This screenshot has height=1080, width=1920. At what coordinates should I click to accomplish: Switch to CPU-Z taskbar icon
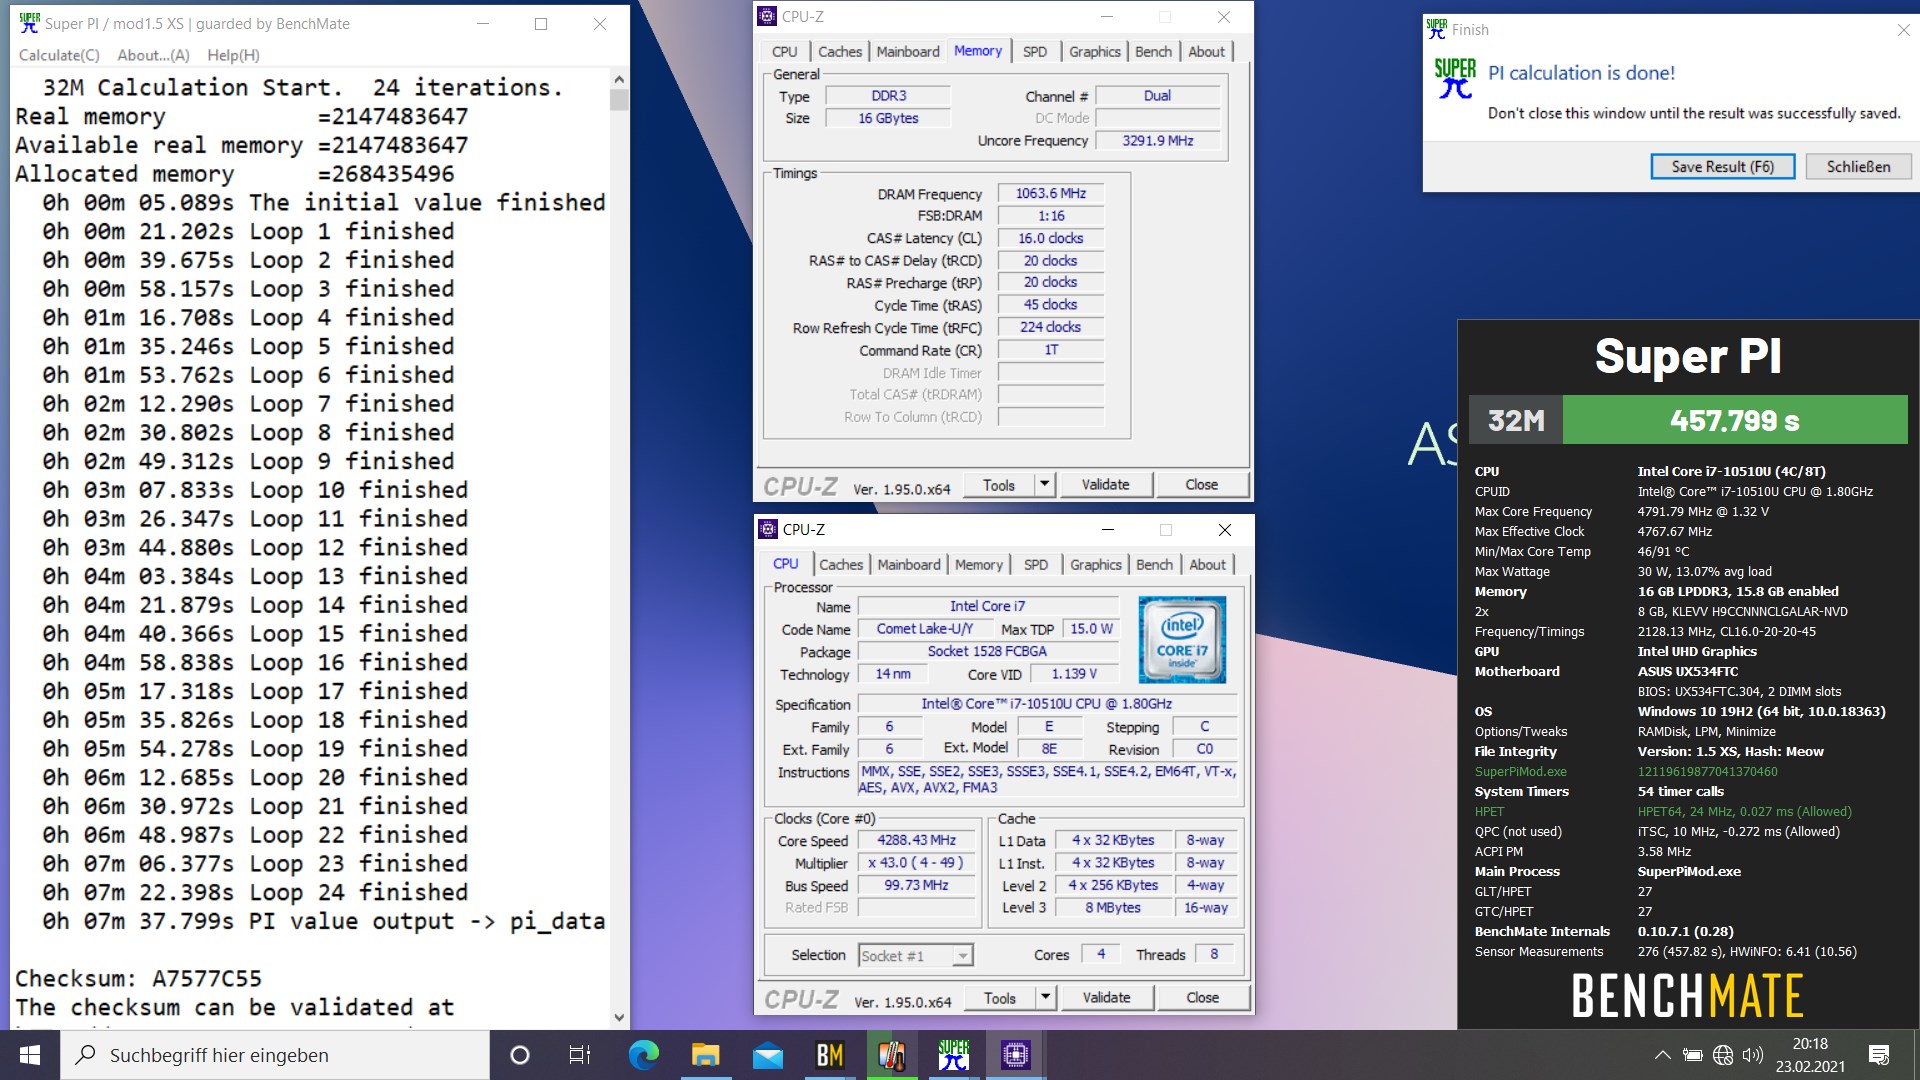point(1016,1055)
